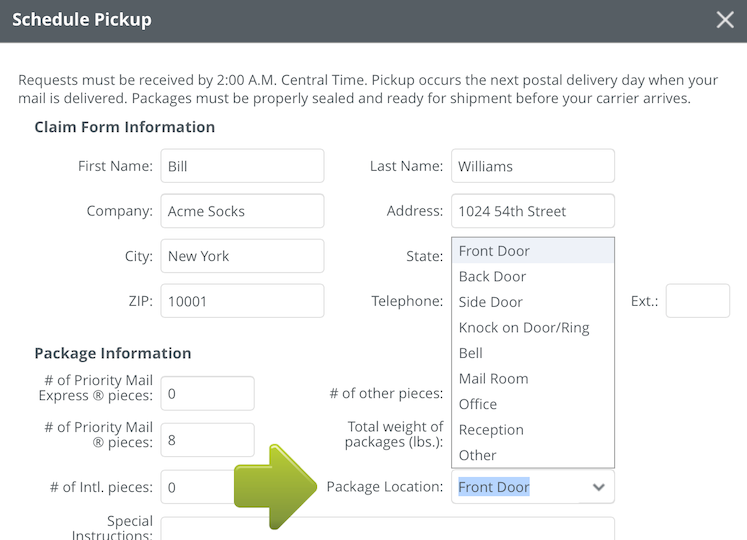747x540 pixels.
Task: Click the telephone Ext. input box
Action: pos(697,301)
